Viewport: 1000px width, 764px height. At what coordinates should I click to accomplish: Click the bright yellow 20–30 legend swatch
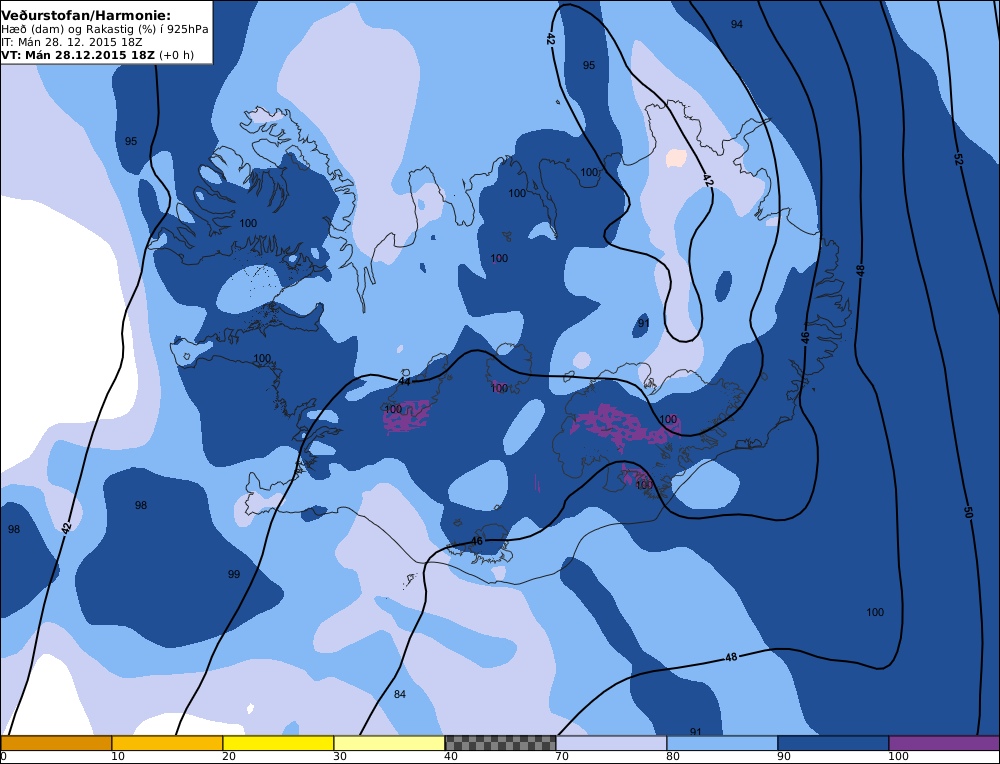[x=278, y=743]
